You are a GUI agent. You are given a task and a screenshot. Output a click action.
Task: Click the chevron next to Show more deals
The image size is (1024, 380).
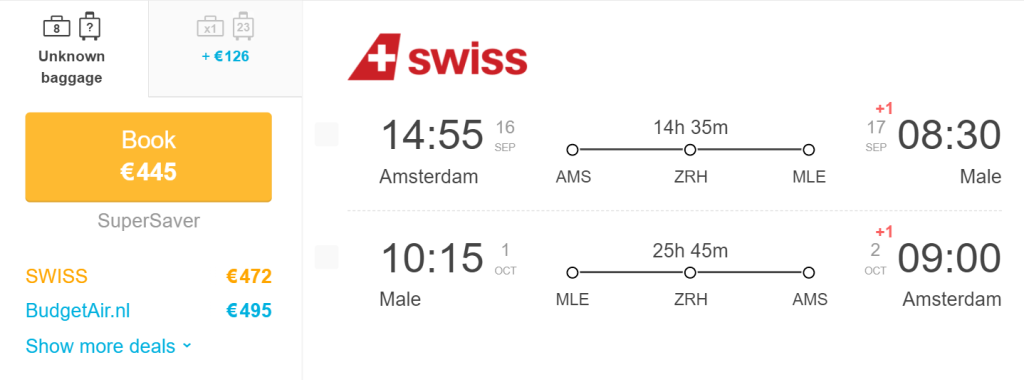click(x=187, y=346)
